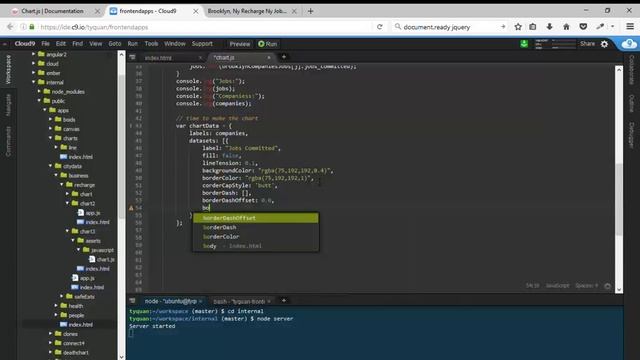The height and width of the screenshot is (360, 640).
Task: Open the Cloud9 settings gear
Action: tap(604, 44)
